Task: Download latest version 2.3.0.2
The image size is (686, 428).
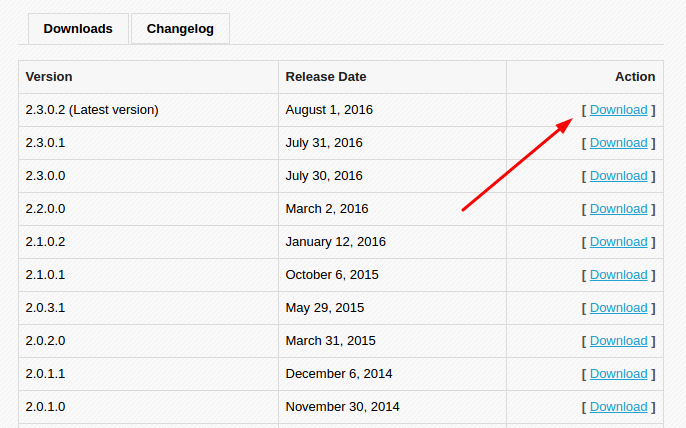Action: tap(618, 110)
